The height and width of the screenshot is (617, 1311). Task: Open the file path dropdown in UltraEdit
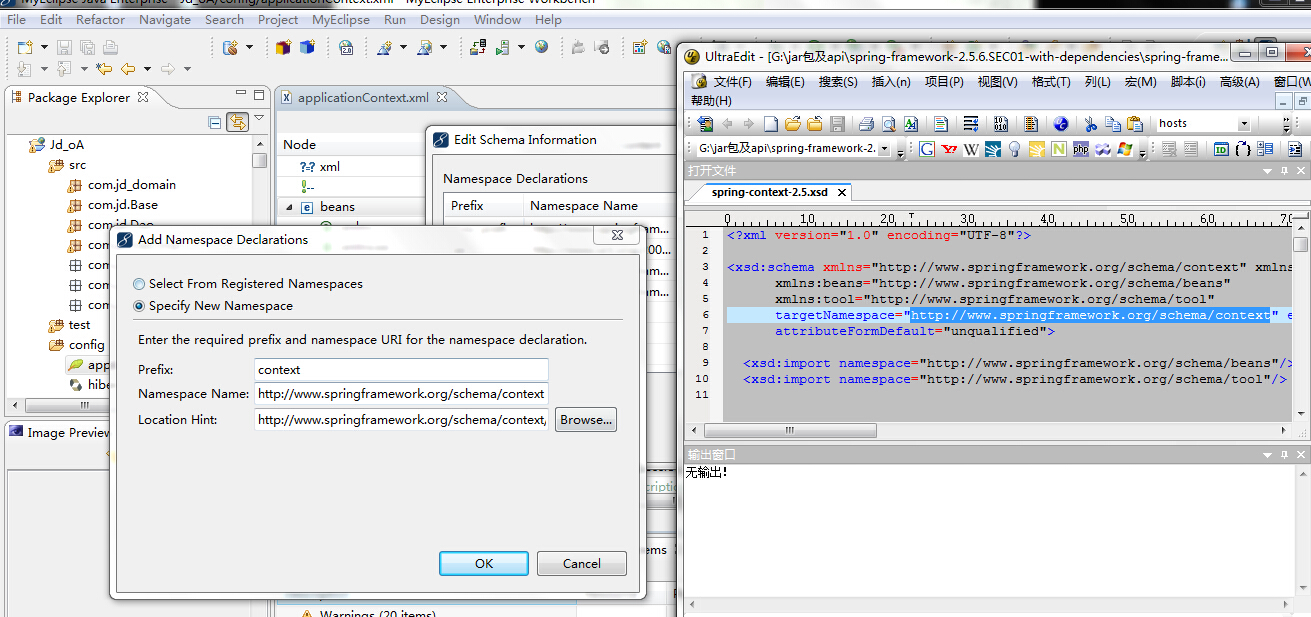[x=883, y=149]
